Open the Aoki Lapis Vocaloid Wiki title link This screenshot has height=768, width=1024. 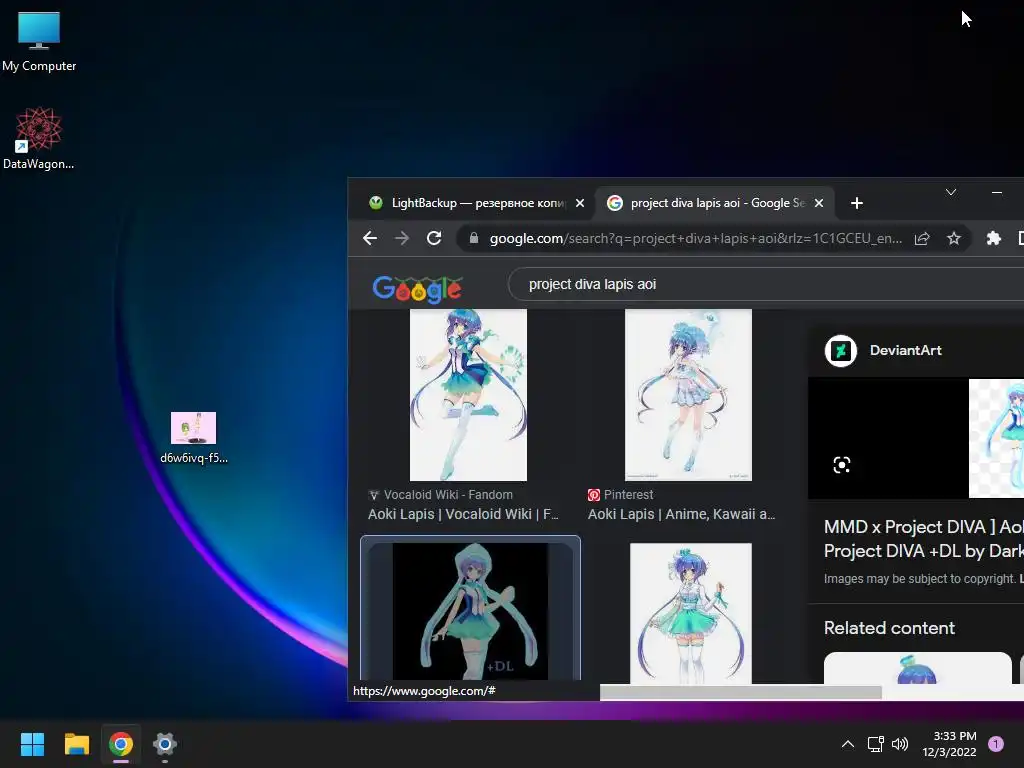(x=463, y=514)
